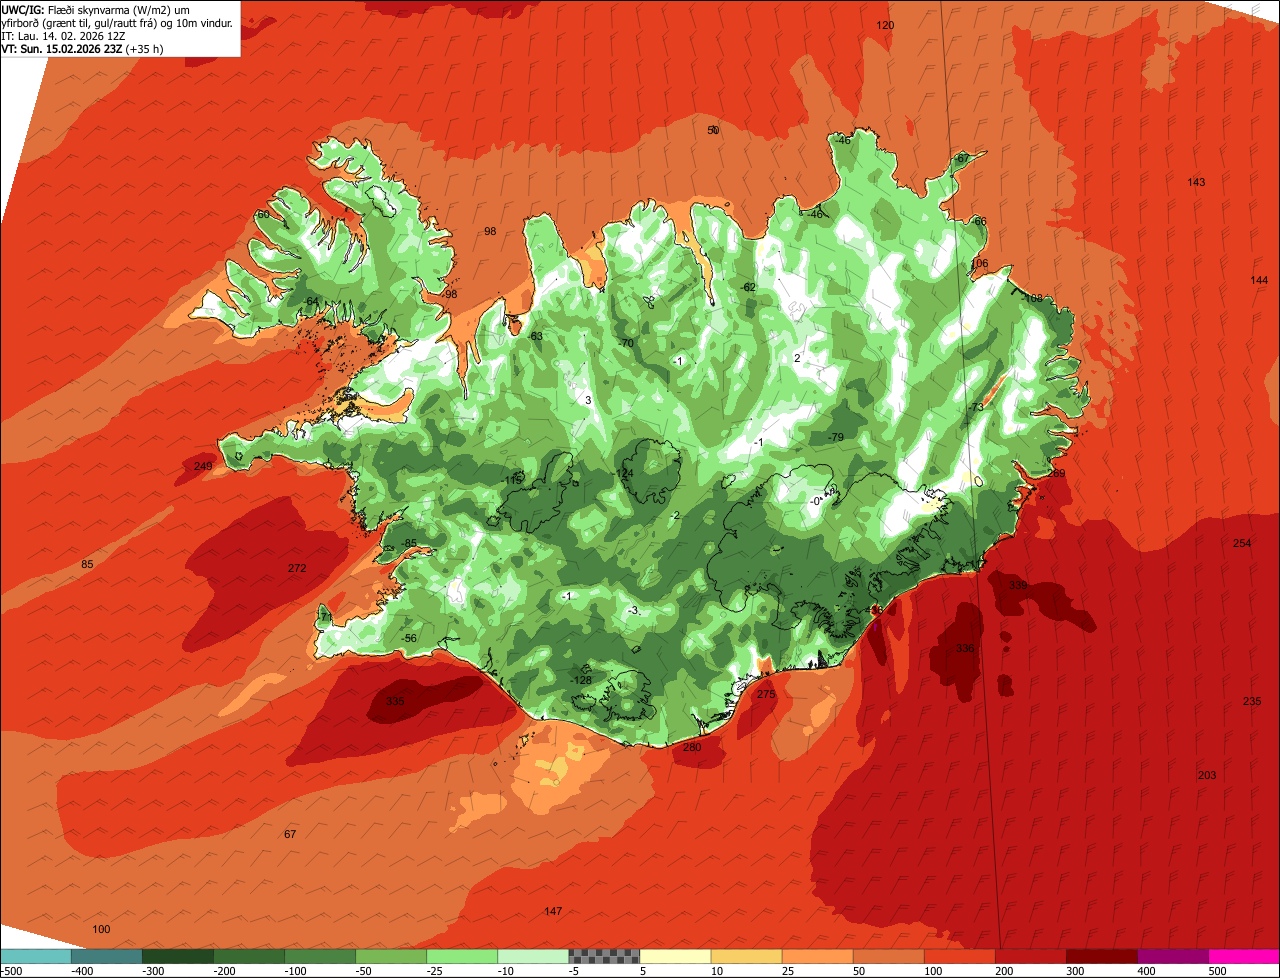The width and height of the screenshot is (1280, 978).
Task: Click the map value "339"
Action: click(1018, 585)
